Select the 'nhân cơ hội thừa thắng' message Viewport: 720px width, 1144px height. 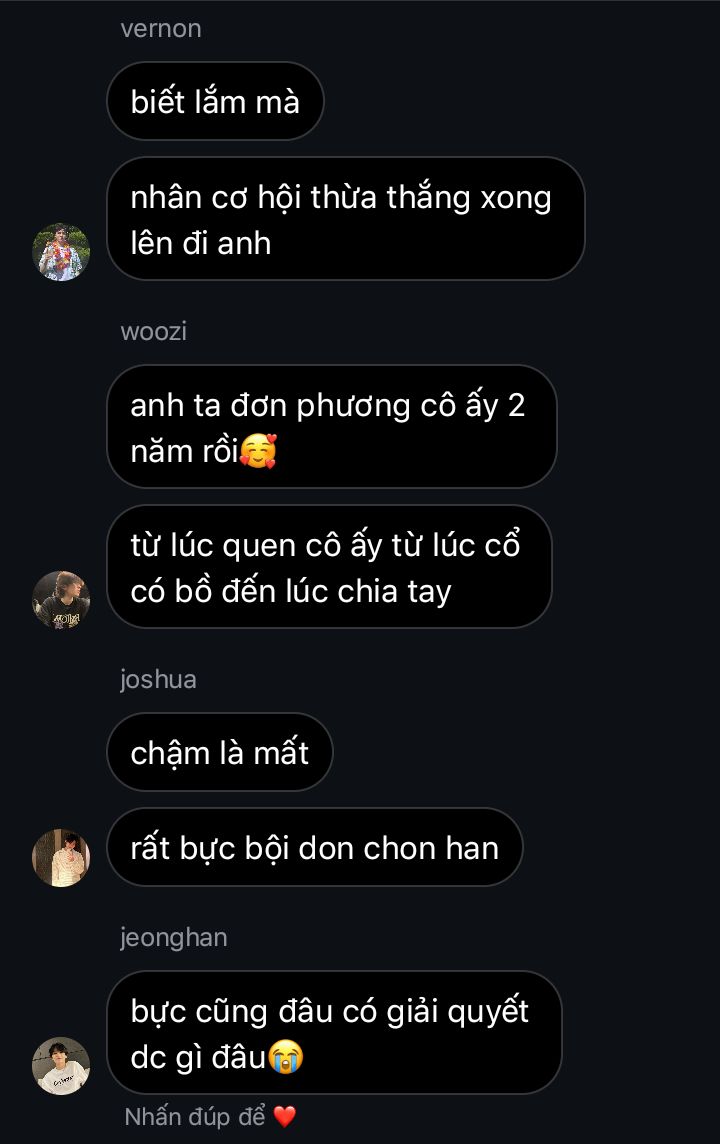coord(346,219)
